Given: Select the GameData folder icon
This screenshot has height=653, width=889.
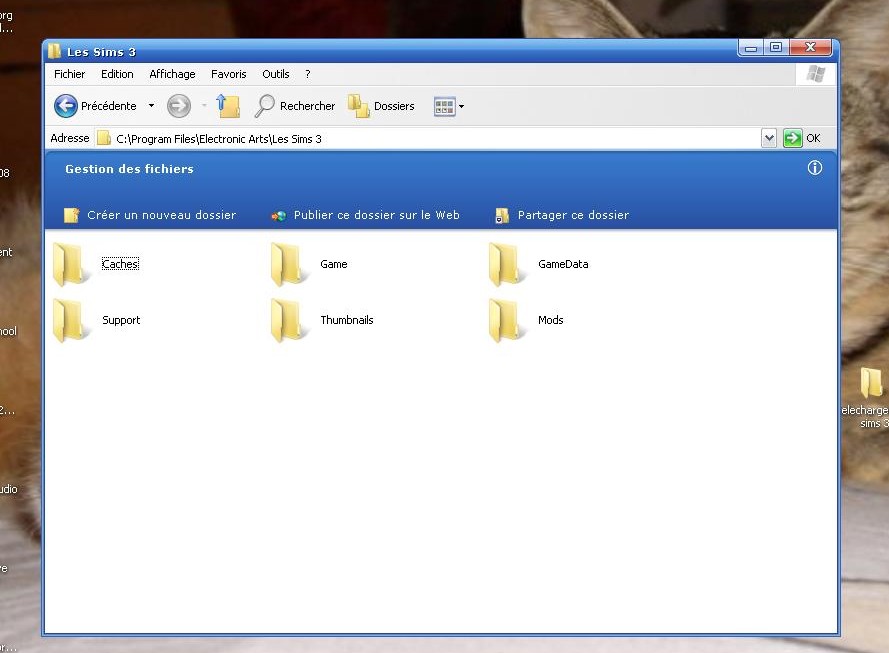Looking at the screenshot, I should pos(507,264).
